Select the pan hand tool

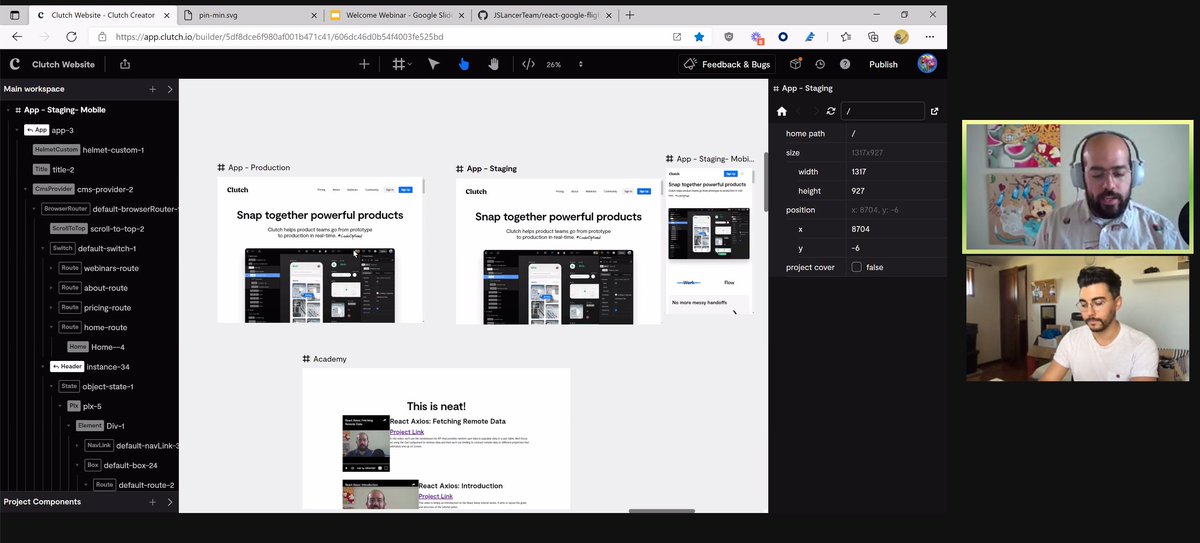(x=493, y=64)
